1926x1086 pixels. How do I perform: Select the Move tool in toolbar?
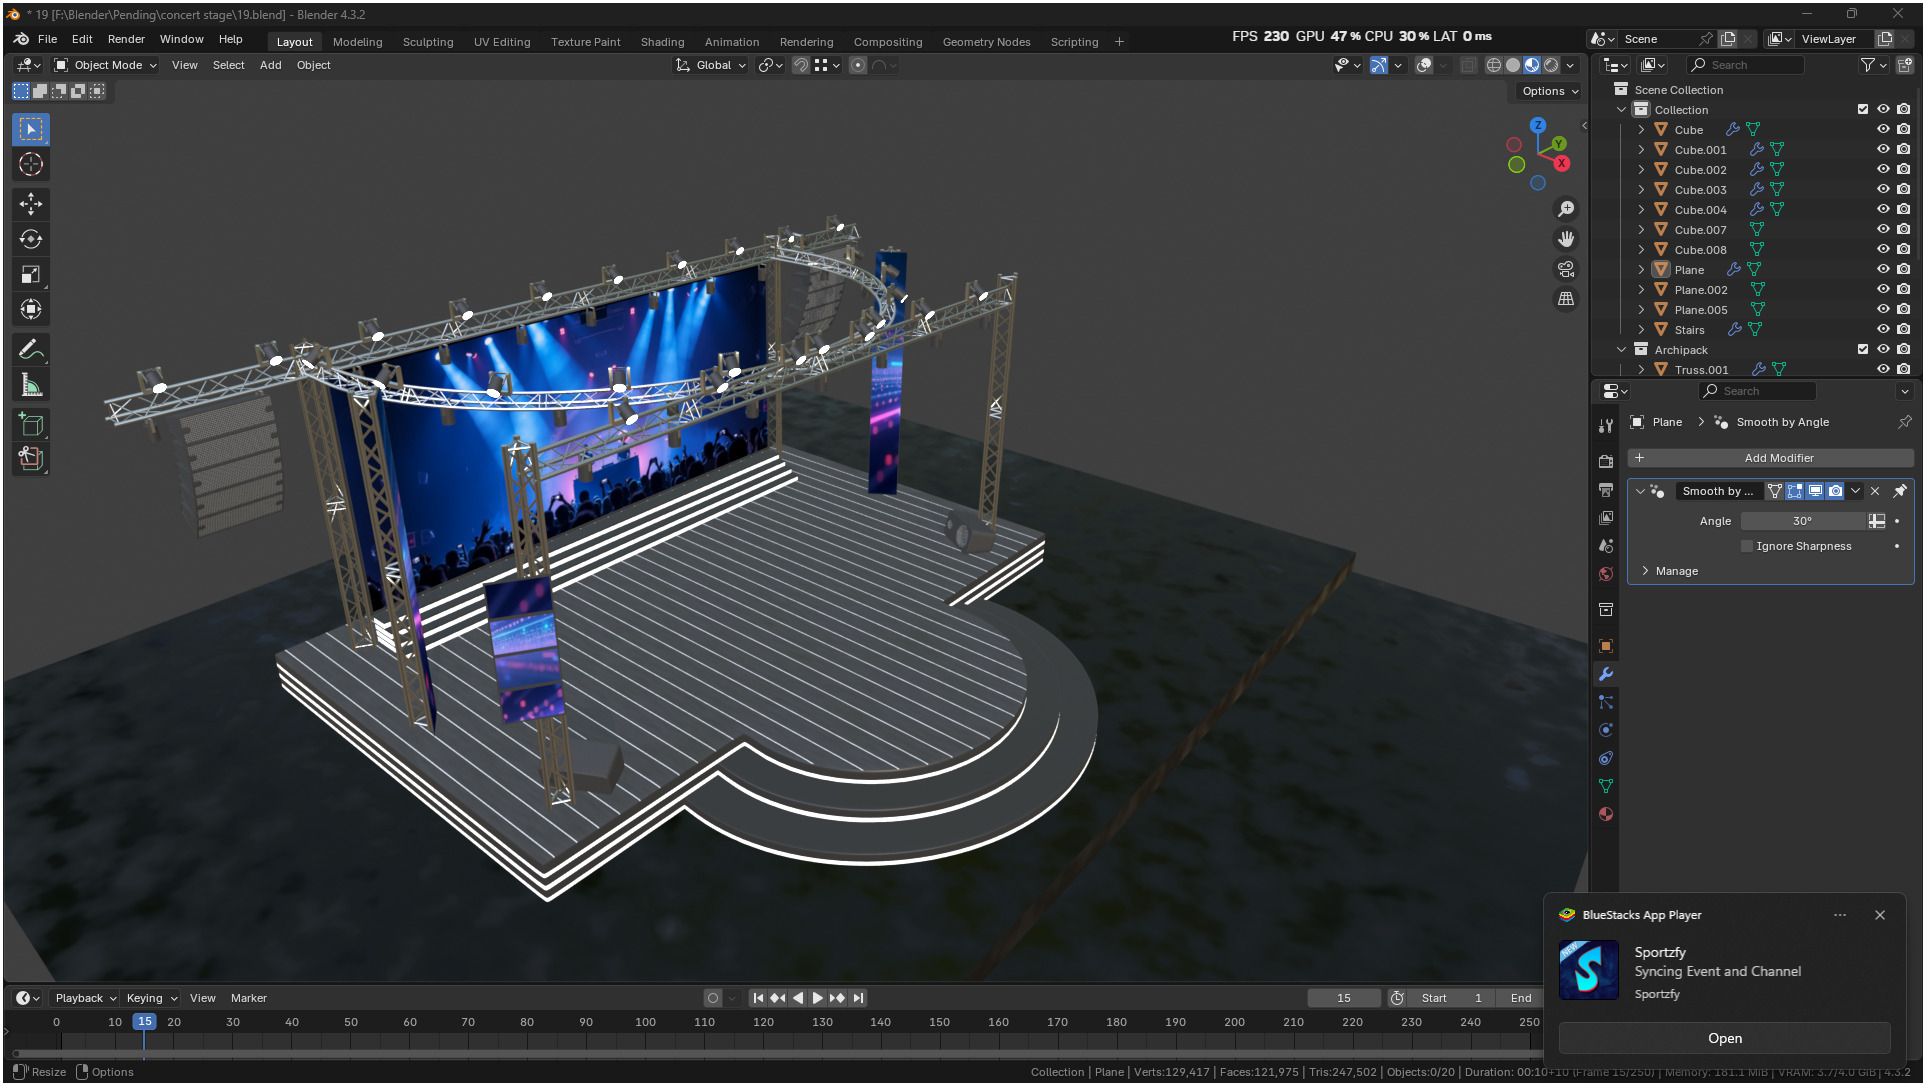click(x=31, y=204)
